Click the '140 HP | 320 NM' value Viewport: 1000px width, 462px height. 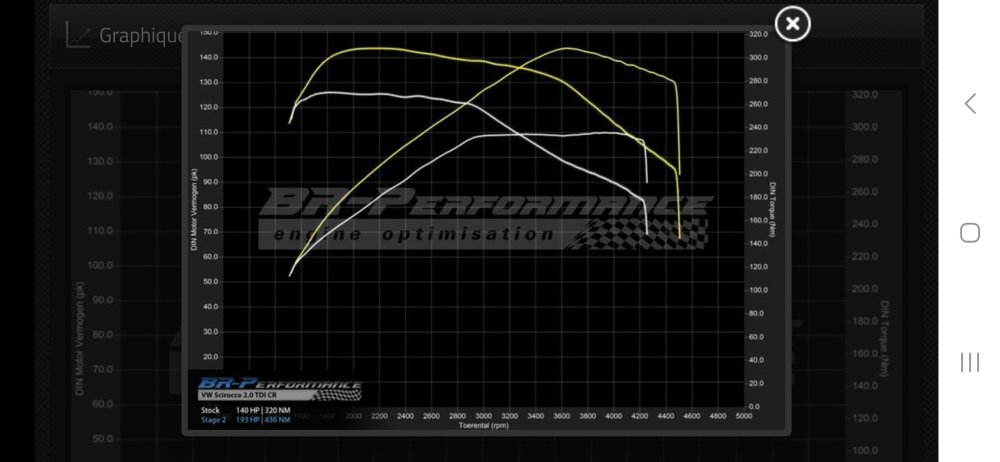[263, 410]
